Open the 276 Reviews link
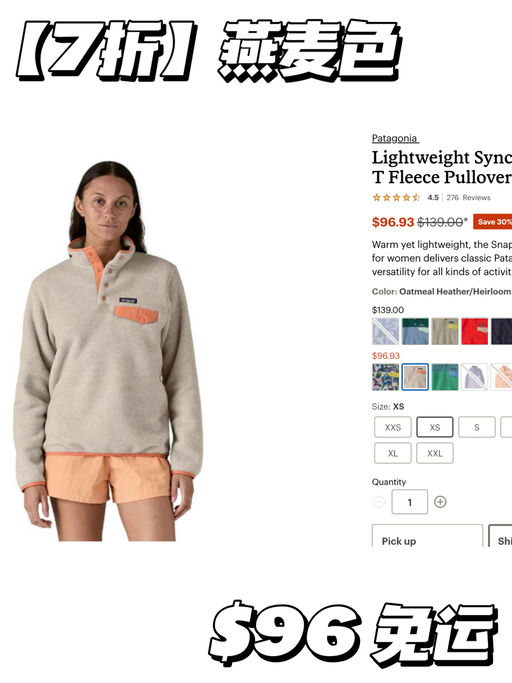This screenshot has width=512, height=683. point(468,197)
